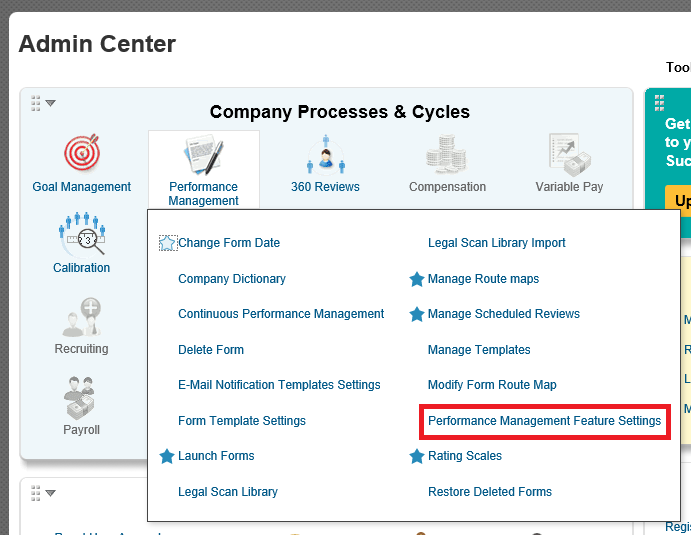This screenshot has width=691, height=535.
Task: Open Performance Management Feature Settings
Action: [544, 421]
